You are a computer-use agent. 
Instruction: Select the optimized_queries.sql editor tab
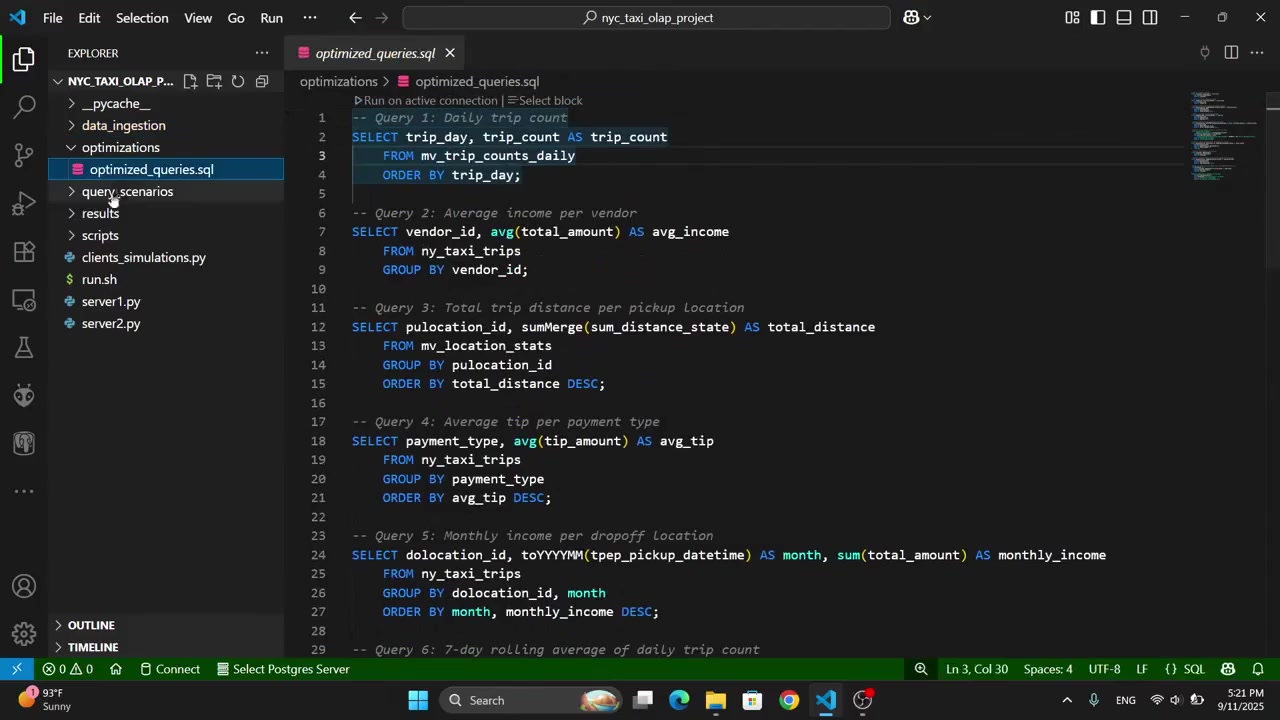pos(375,54)
